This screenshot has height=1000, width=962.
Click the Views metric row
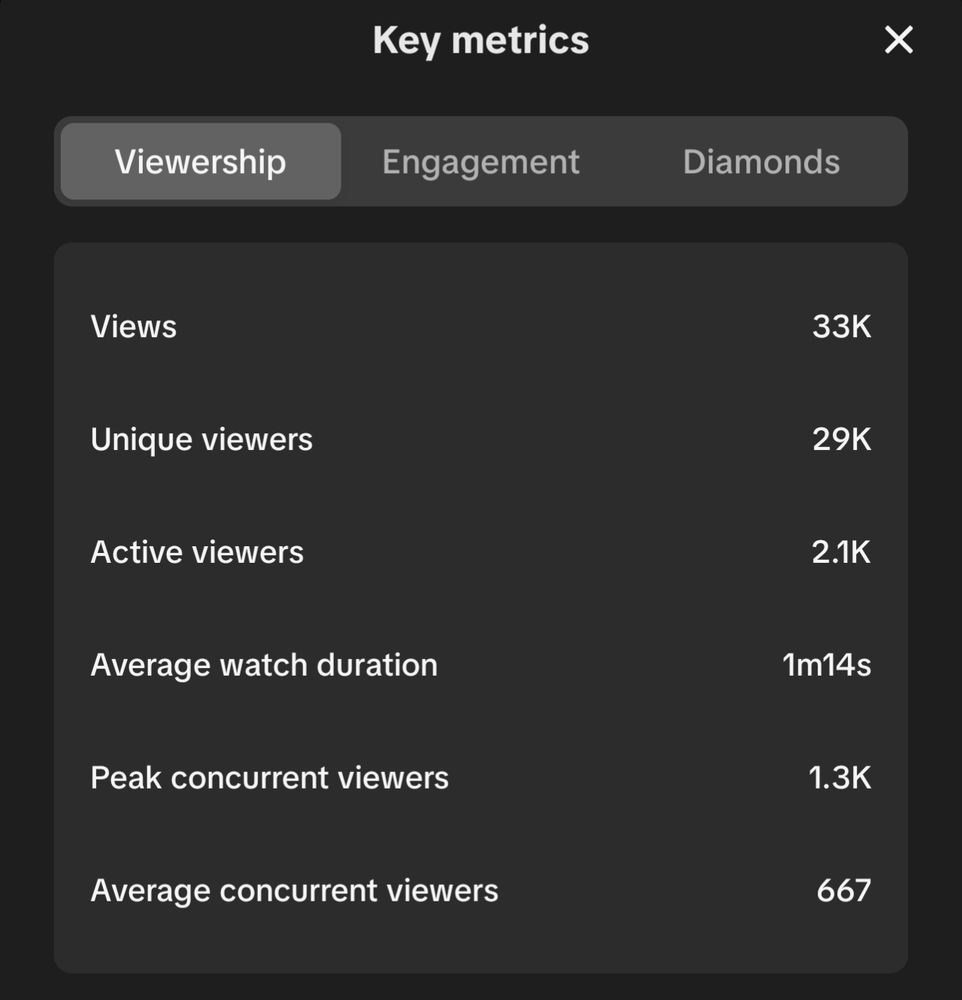pyautogui.click(x=480, y=327)
